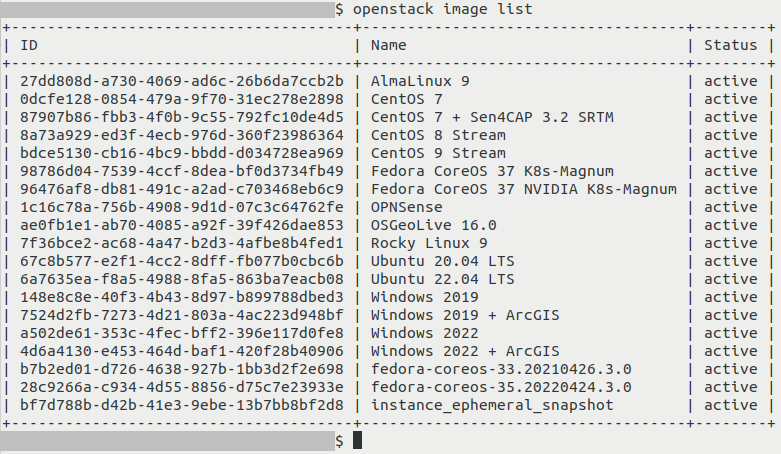The width and height of the screenshot is (781, 454).
Task: Click the active status of Windows 2019
Action: [x=730, y=297]
